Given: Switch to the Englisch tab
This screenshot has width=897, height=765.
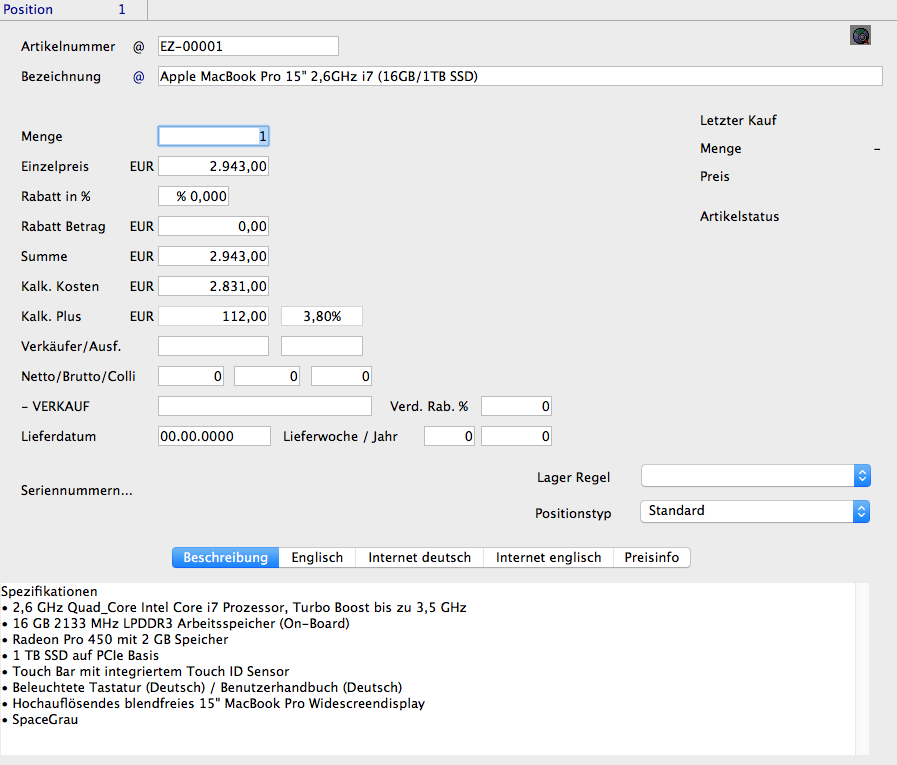Looking at the screenshot, I should (317, 557).
